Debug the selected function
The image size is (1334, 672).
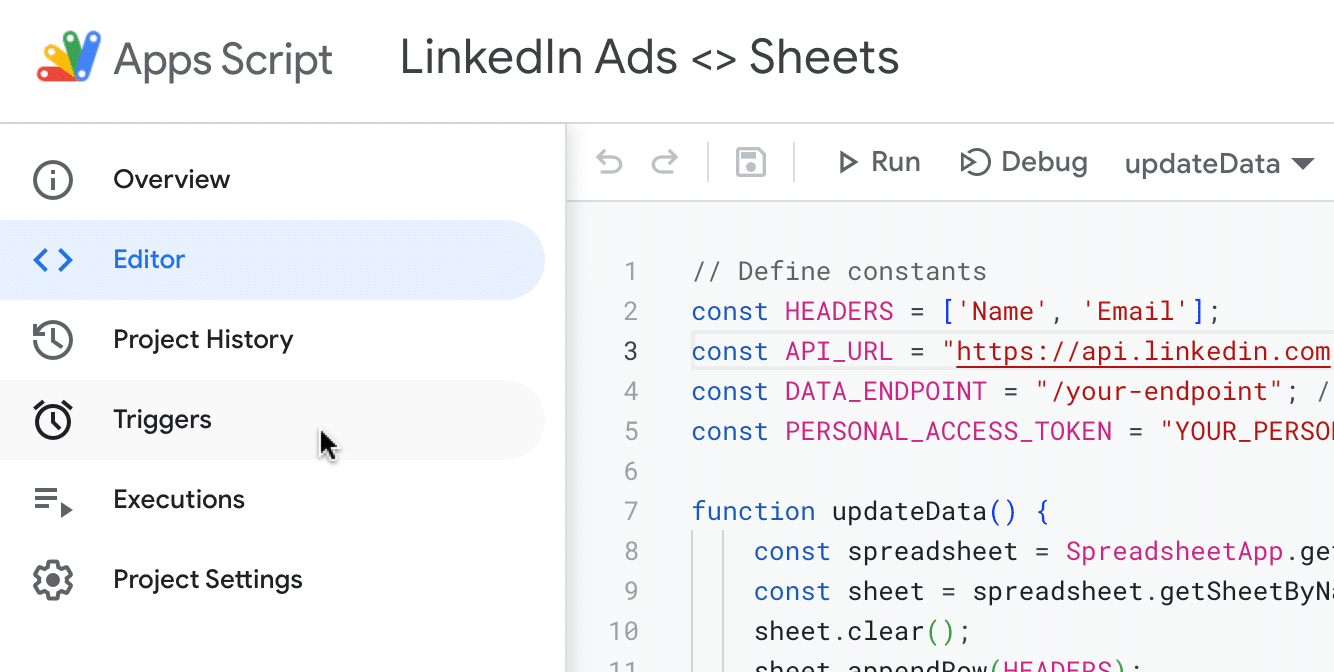click(1023, 162)
